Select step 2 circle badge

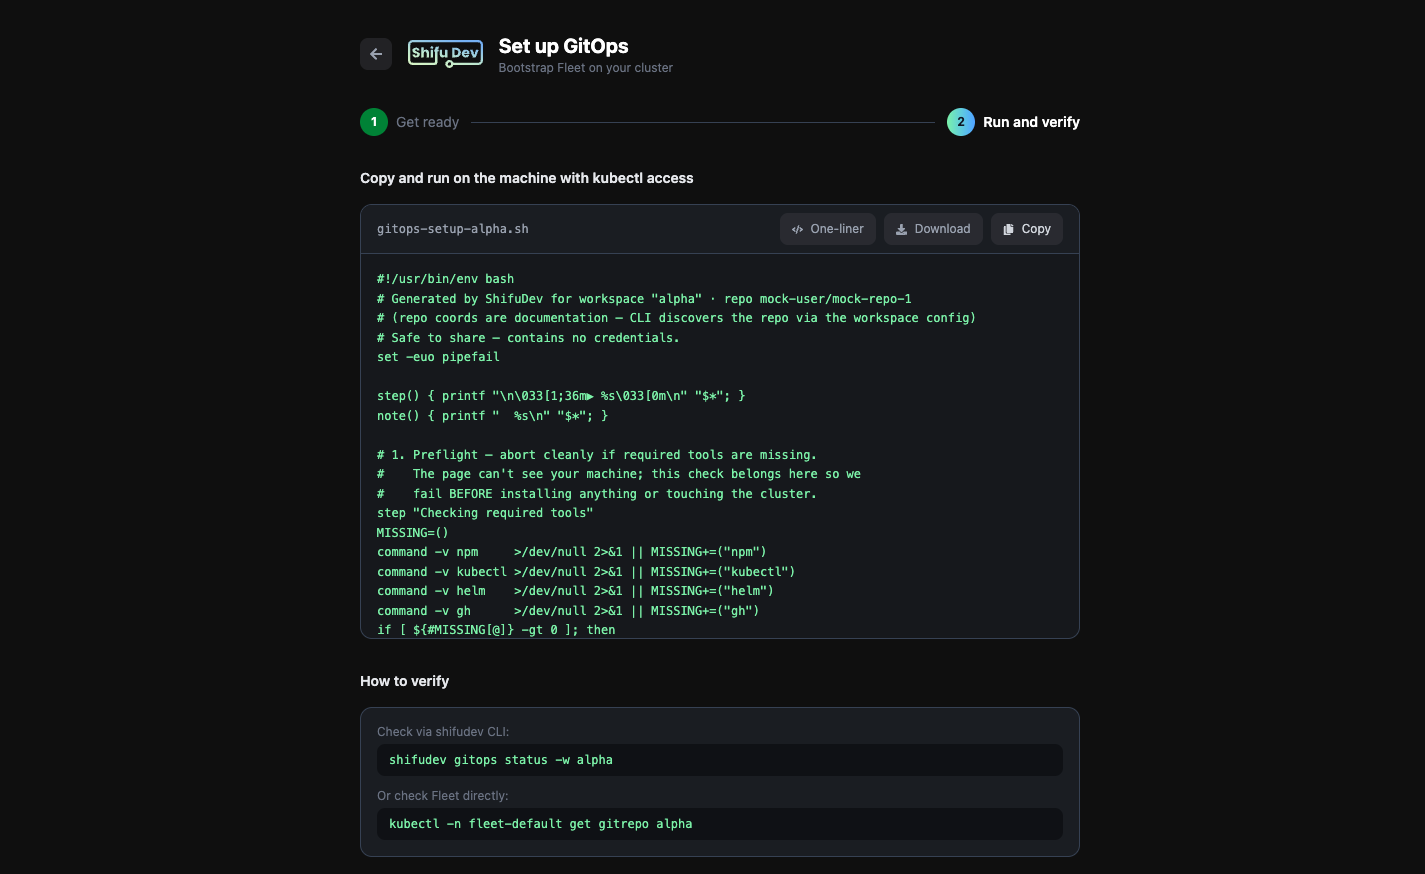961,122
